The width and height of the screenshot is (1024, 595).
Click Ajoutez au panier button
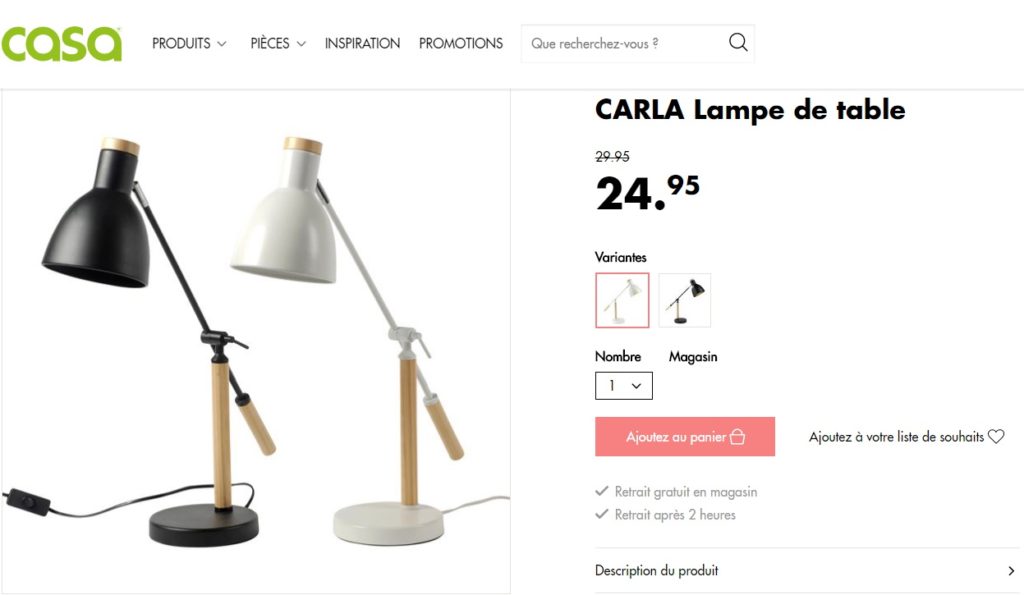pyautogui.click(x=685, y=436)
